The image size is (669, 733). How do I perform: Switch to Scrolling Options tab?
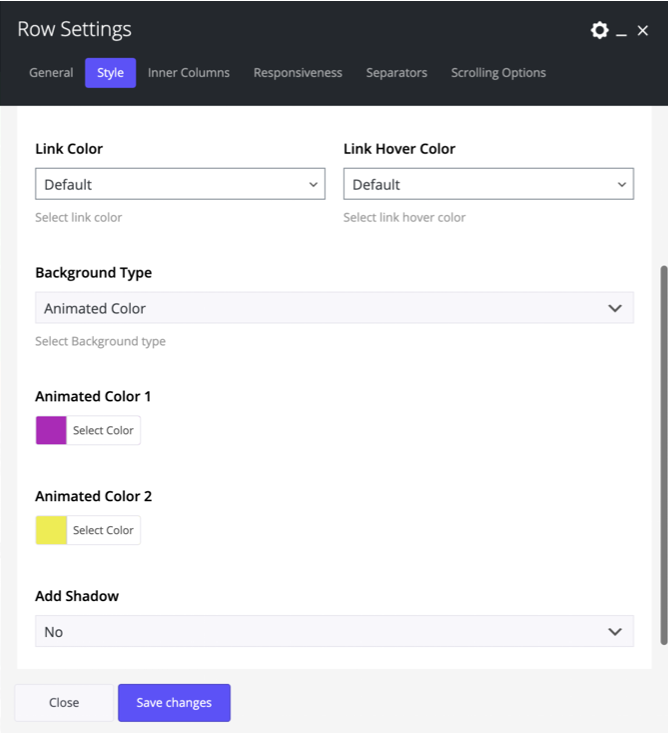[498, 73]
